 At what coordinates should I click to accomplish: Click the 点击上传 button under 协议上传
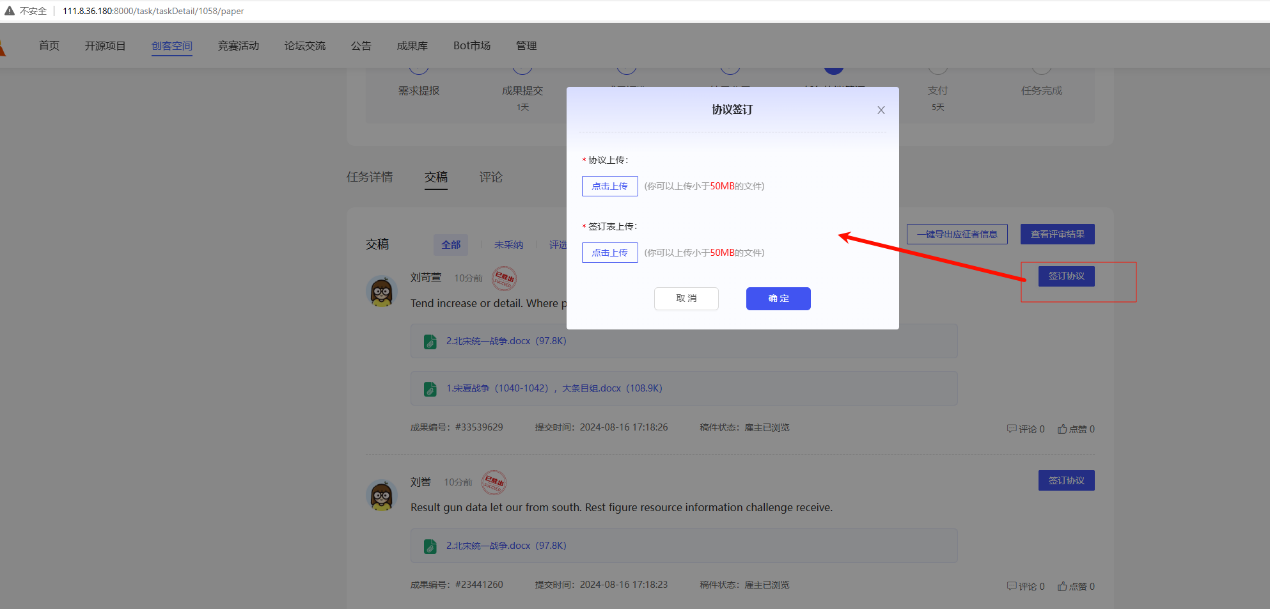point(610,186)
